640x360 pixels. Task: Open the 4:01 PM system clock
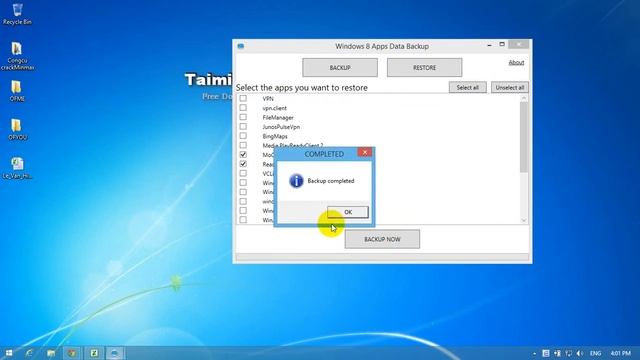point(620,353)
